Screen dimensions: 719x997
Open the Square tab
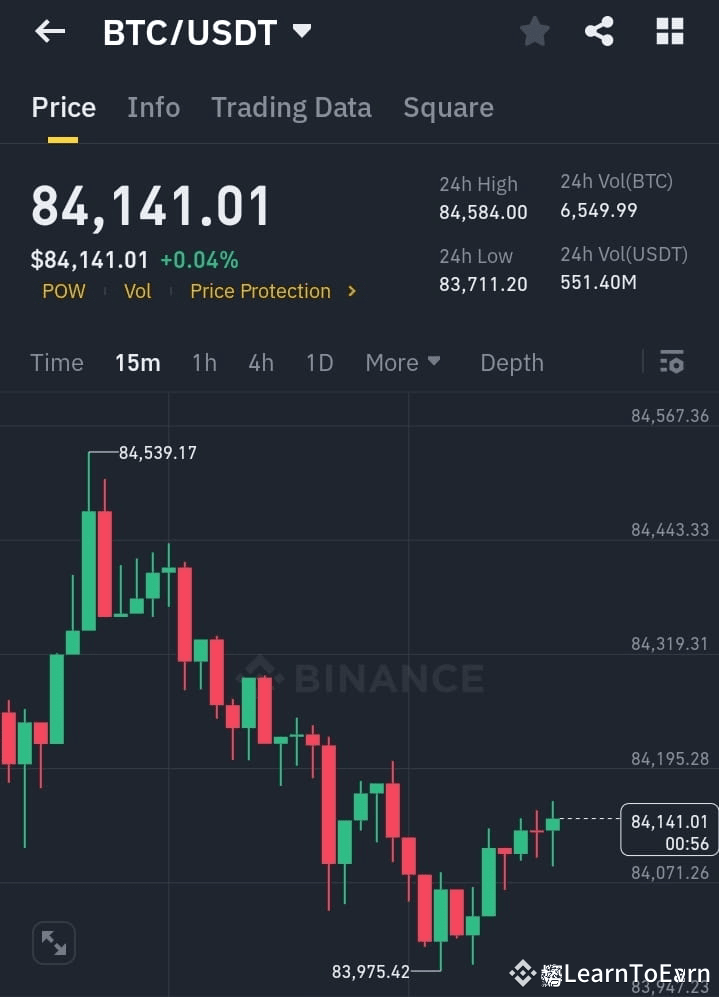point(448,107)
